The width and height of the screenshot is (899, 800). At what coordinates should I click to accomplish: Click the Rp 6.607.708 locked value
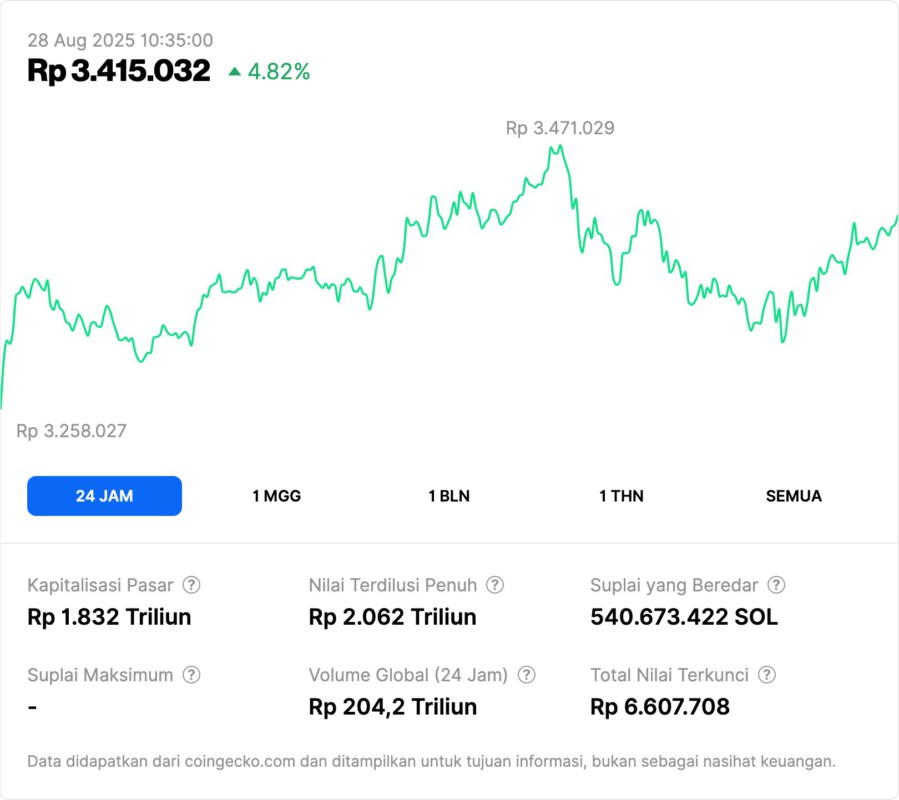[660, 707]
